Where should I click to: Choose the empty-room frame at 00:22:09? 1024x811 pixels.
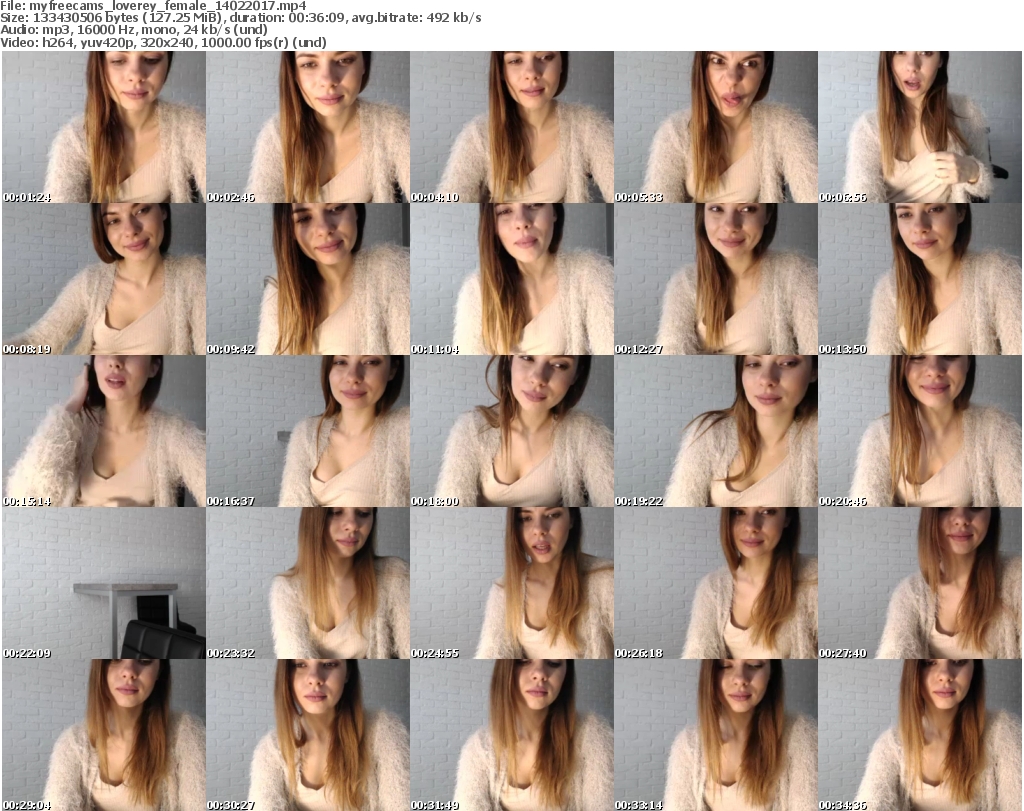(104, 583)
